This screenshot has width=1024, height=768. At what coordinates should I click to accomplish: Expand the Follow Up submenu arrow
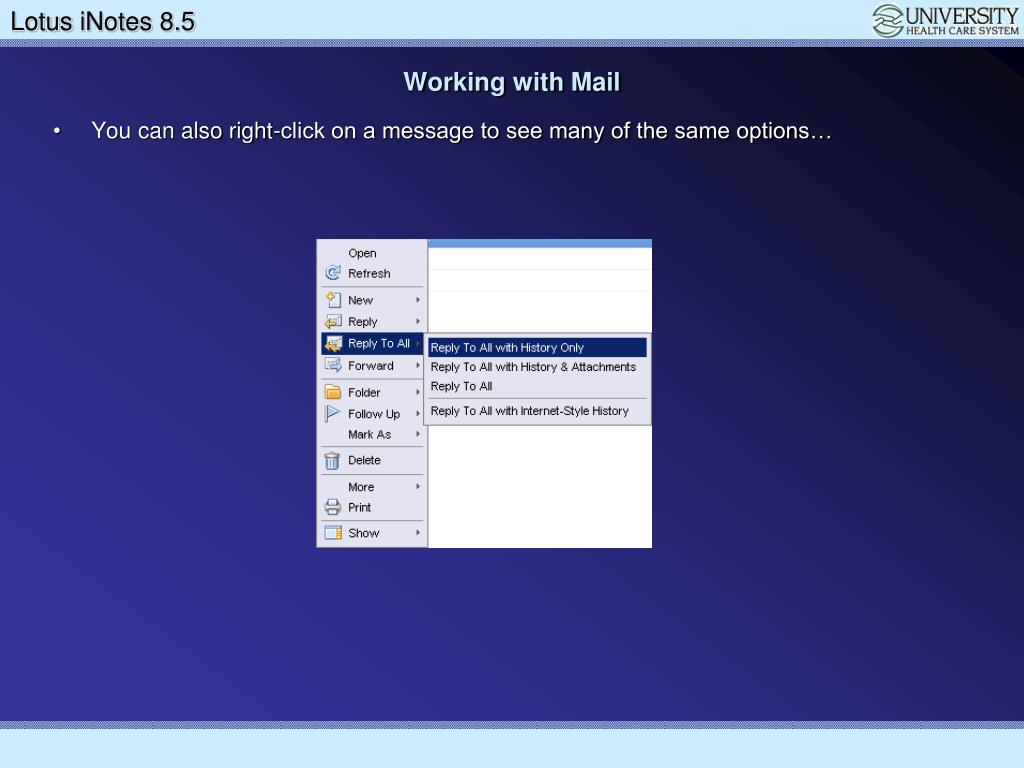418,413
